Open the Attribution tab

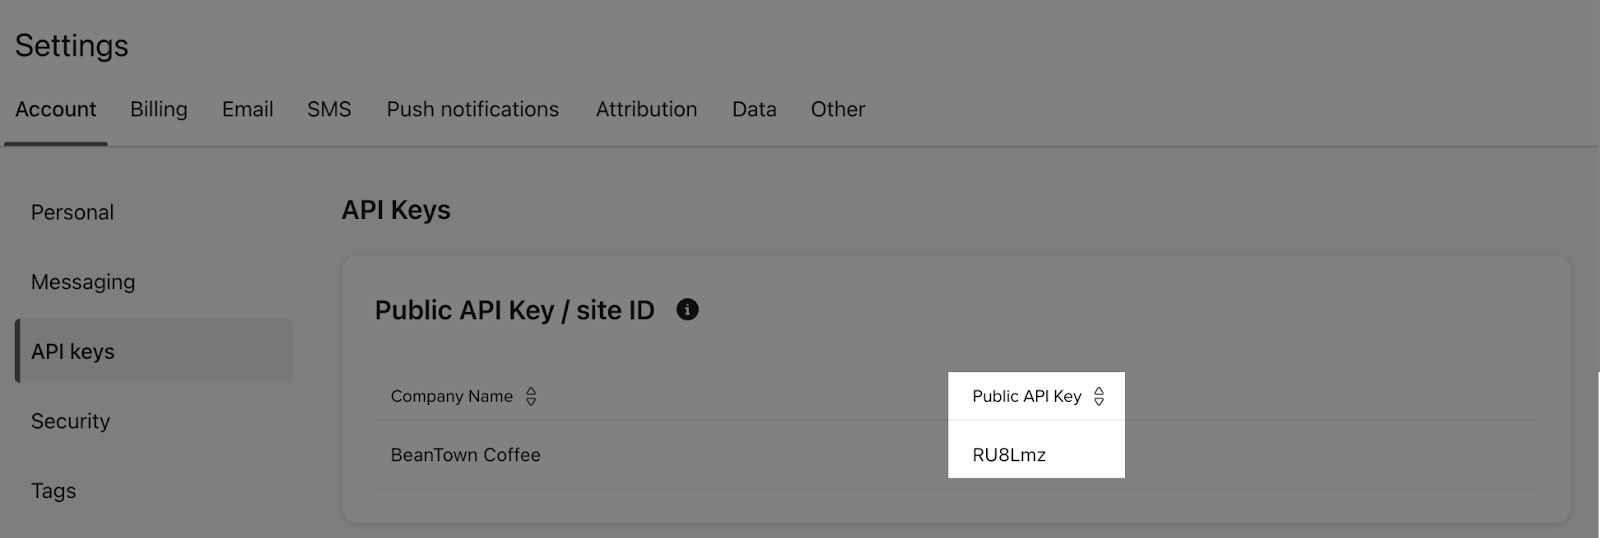click(x=647, y=109)
